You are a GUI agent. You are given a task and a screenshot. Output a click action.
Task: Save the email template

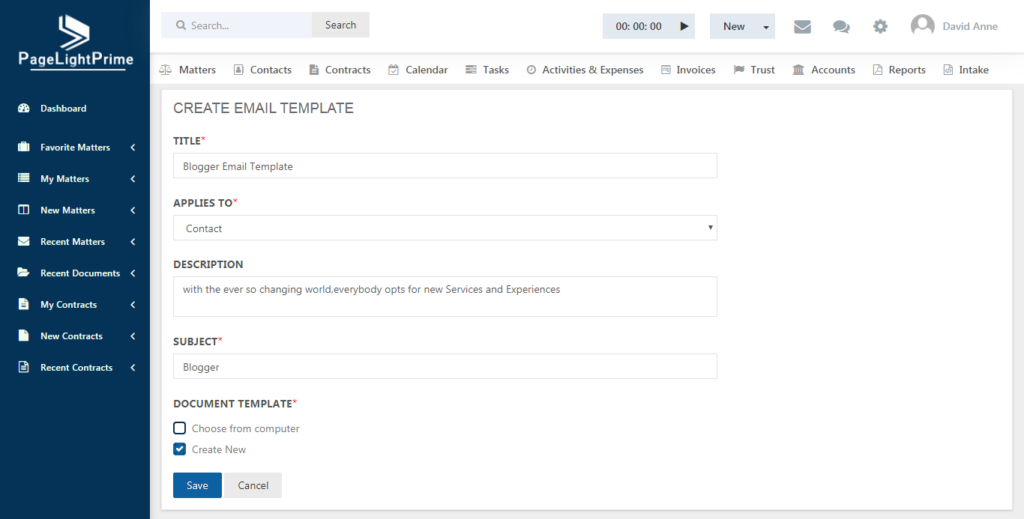[197, 485]
